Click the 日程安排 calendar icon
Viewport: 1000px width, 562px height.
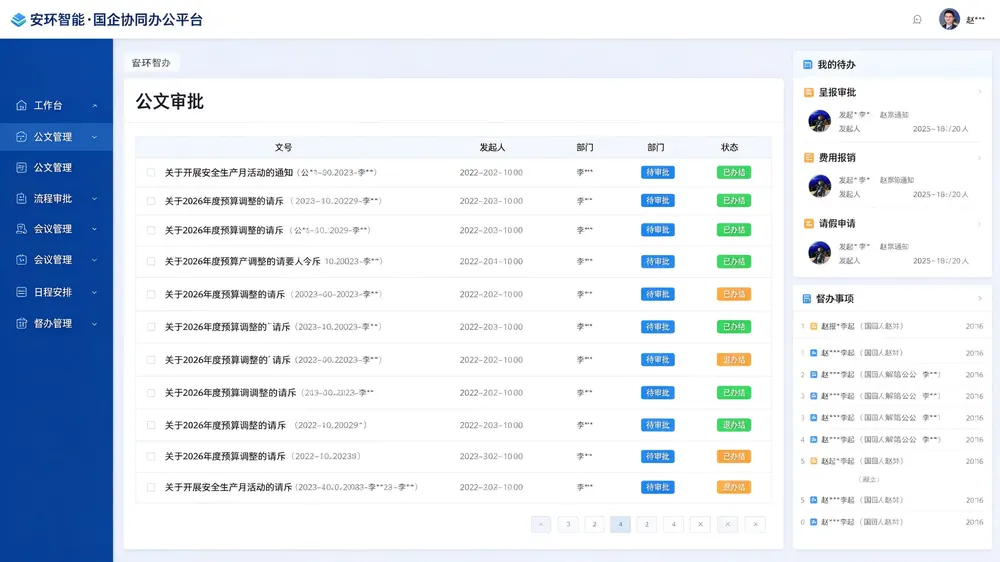coord(21,292)
